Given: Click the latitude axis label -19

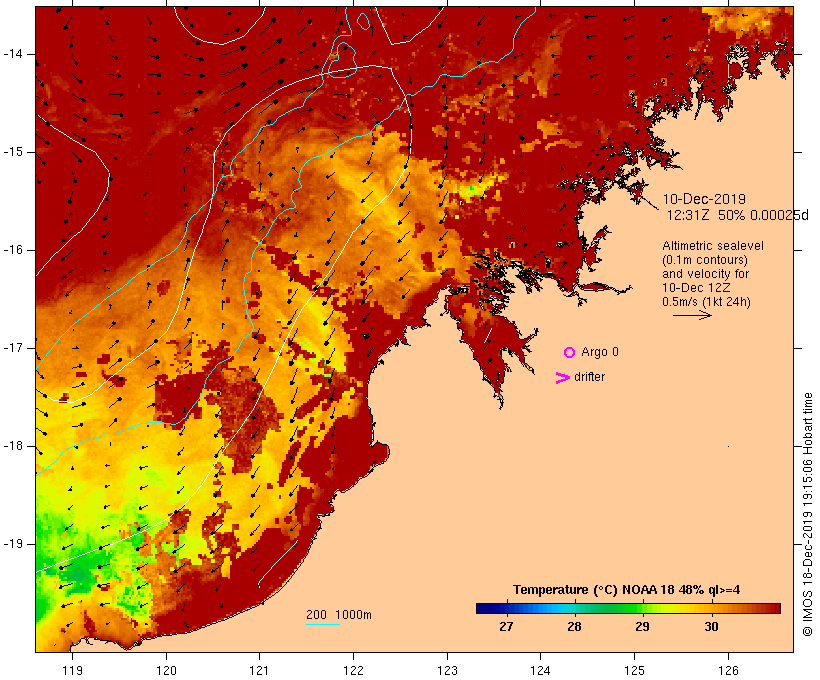Looking at the screenshot, I should tap(12, 544).
